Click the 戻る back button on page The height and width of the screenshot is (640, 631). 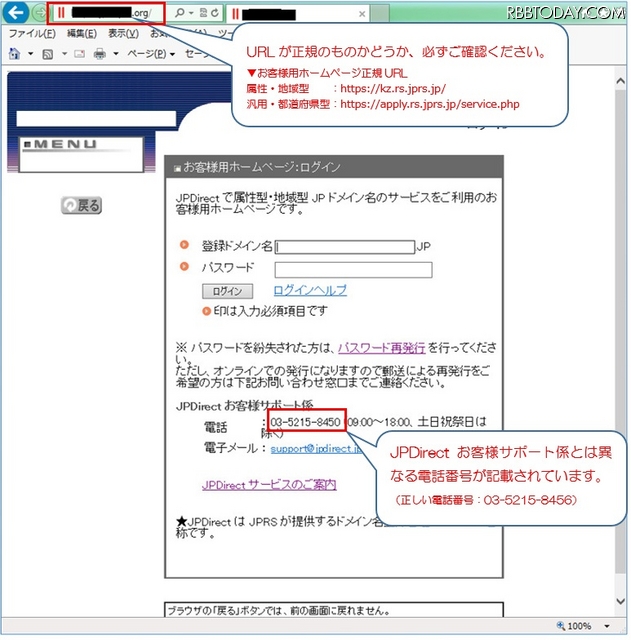point(81,205)
